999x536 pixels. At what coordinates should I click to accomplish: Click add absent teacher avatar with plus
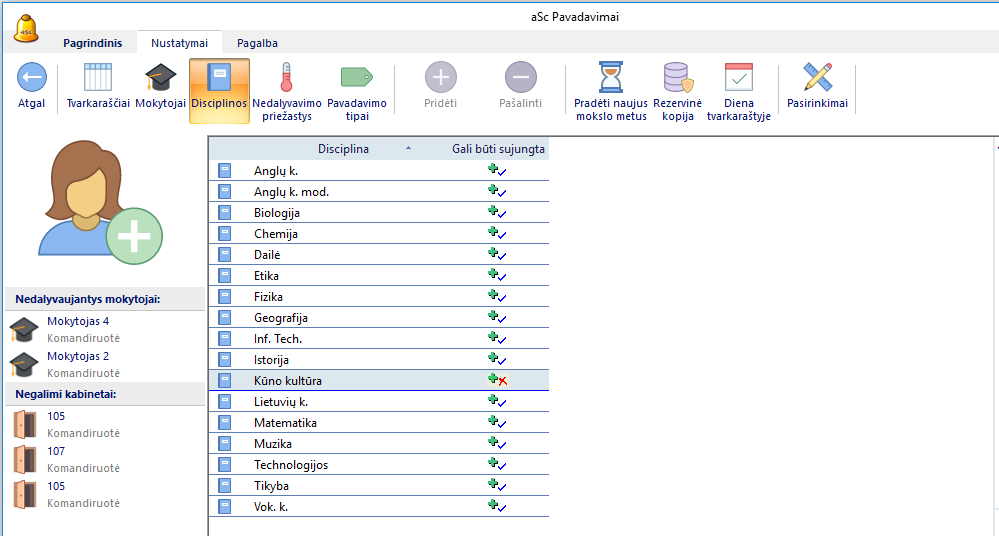coord(100,202)
